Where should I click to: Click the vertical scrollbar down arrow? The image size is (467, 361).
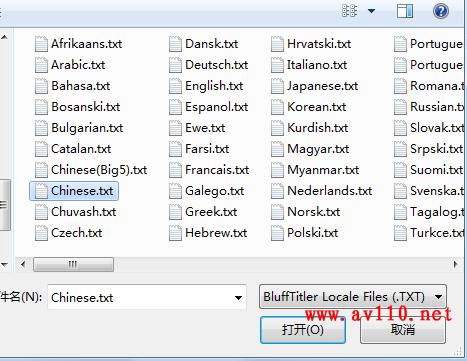click(x=4, y=265)
